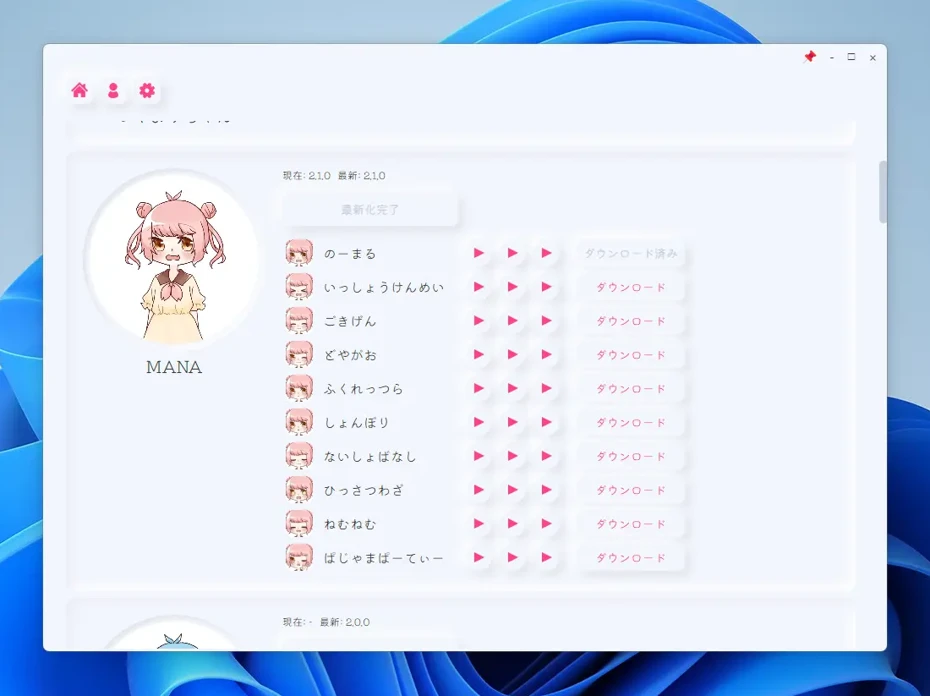Click the 最新化完了 update button
930x696 pixels.
pos(370,209)
